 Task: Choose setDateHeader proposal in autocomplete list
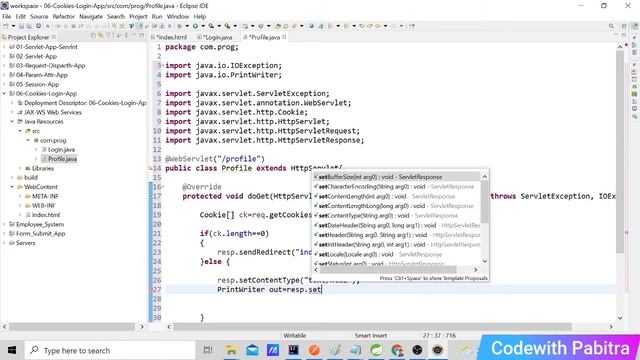tap(397, 225)
